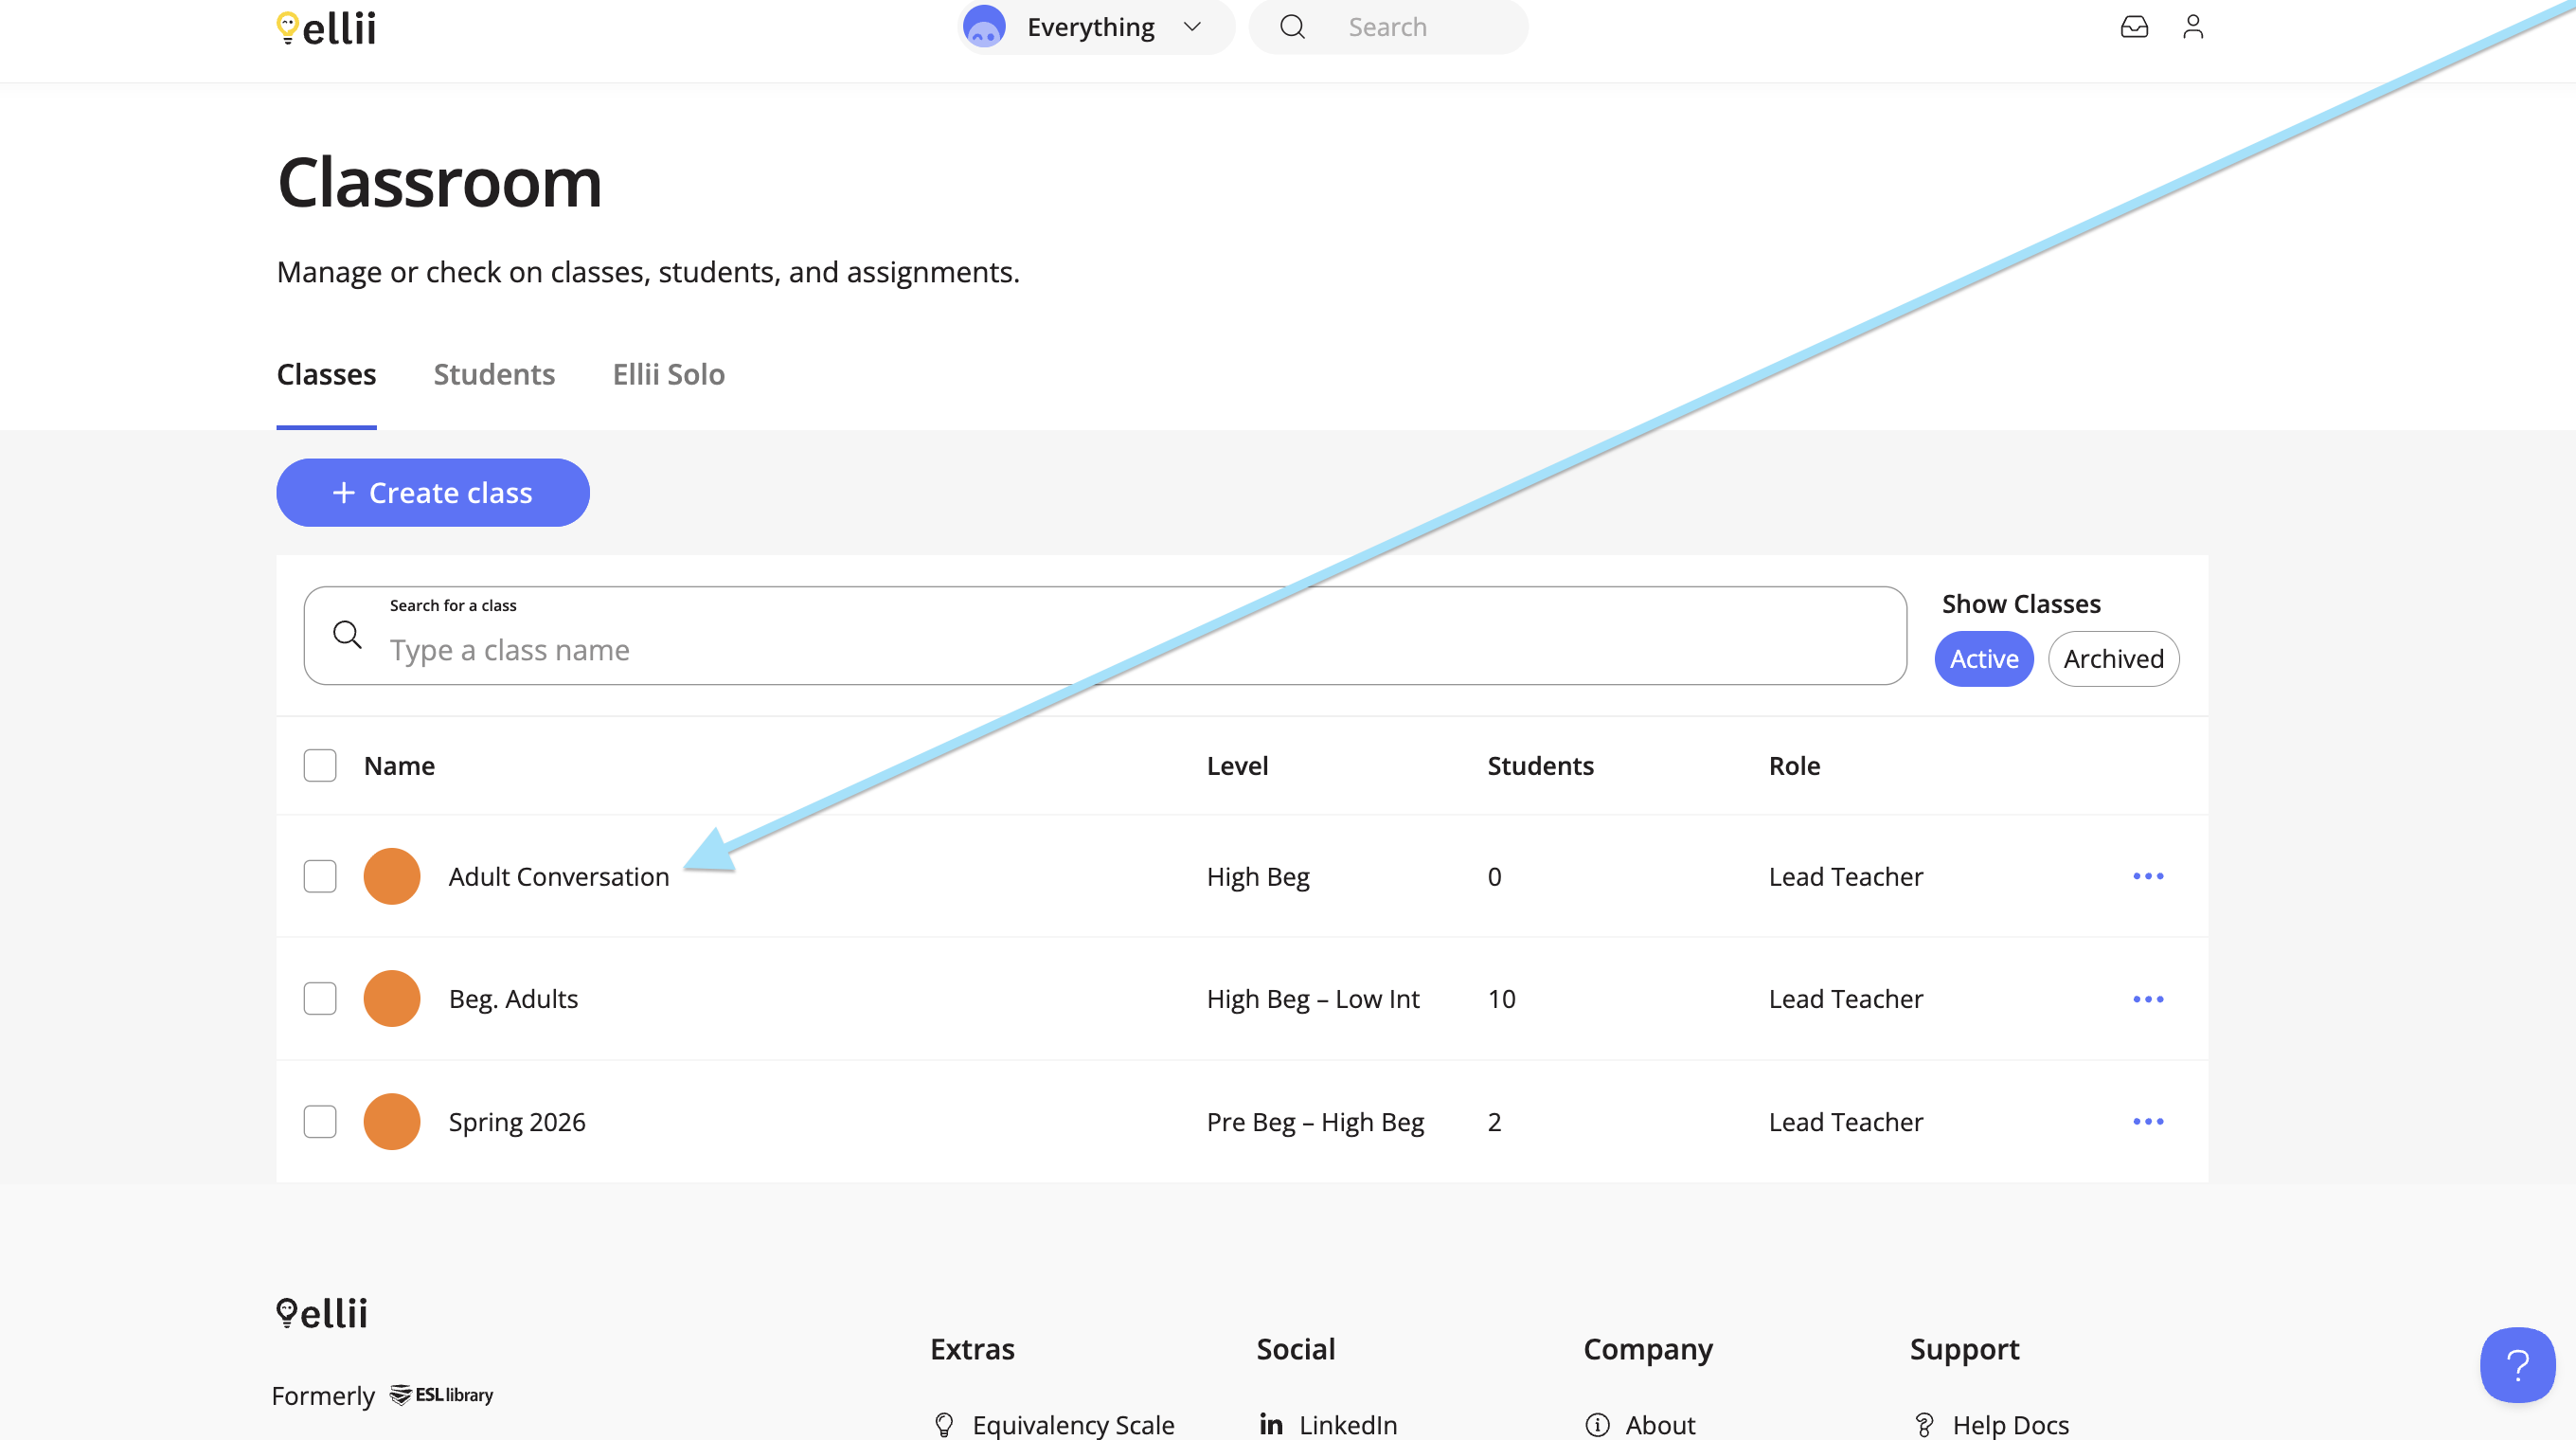Click the Students column header
The width and height of the screenshot is (2576, 1440).
(x=1540, y=766)
